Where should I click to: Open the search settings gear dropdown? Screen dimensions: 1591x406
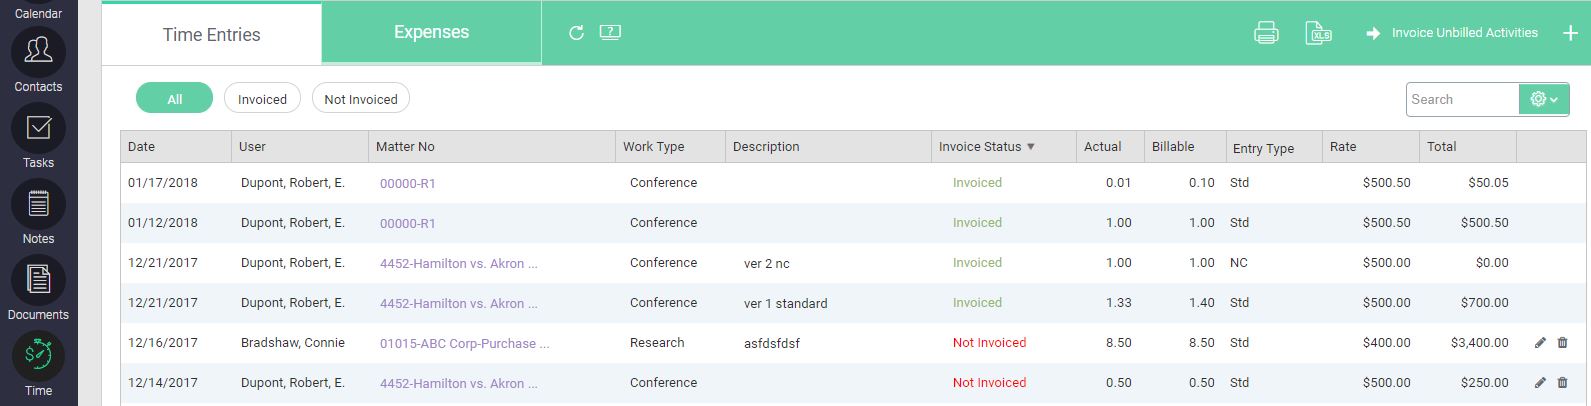(1544, 99)
